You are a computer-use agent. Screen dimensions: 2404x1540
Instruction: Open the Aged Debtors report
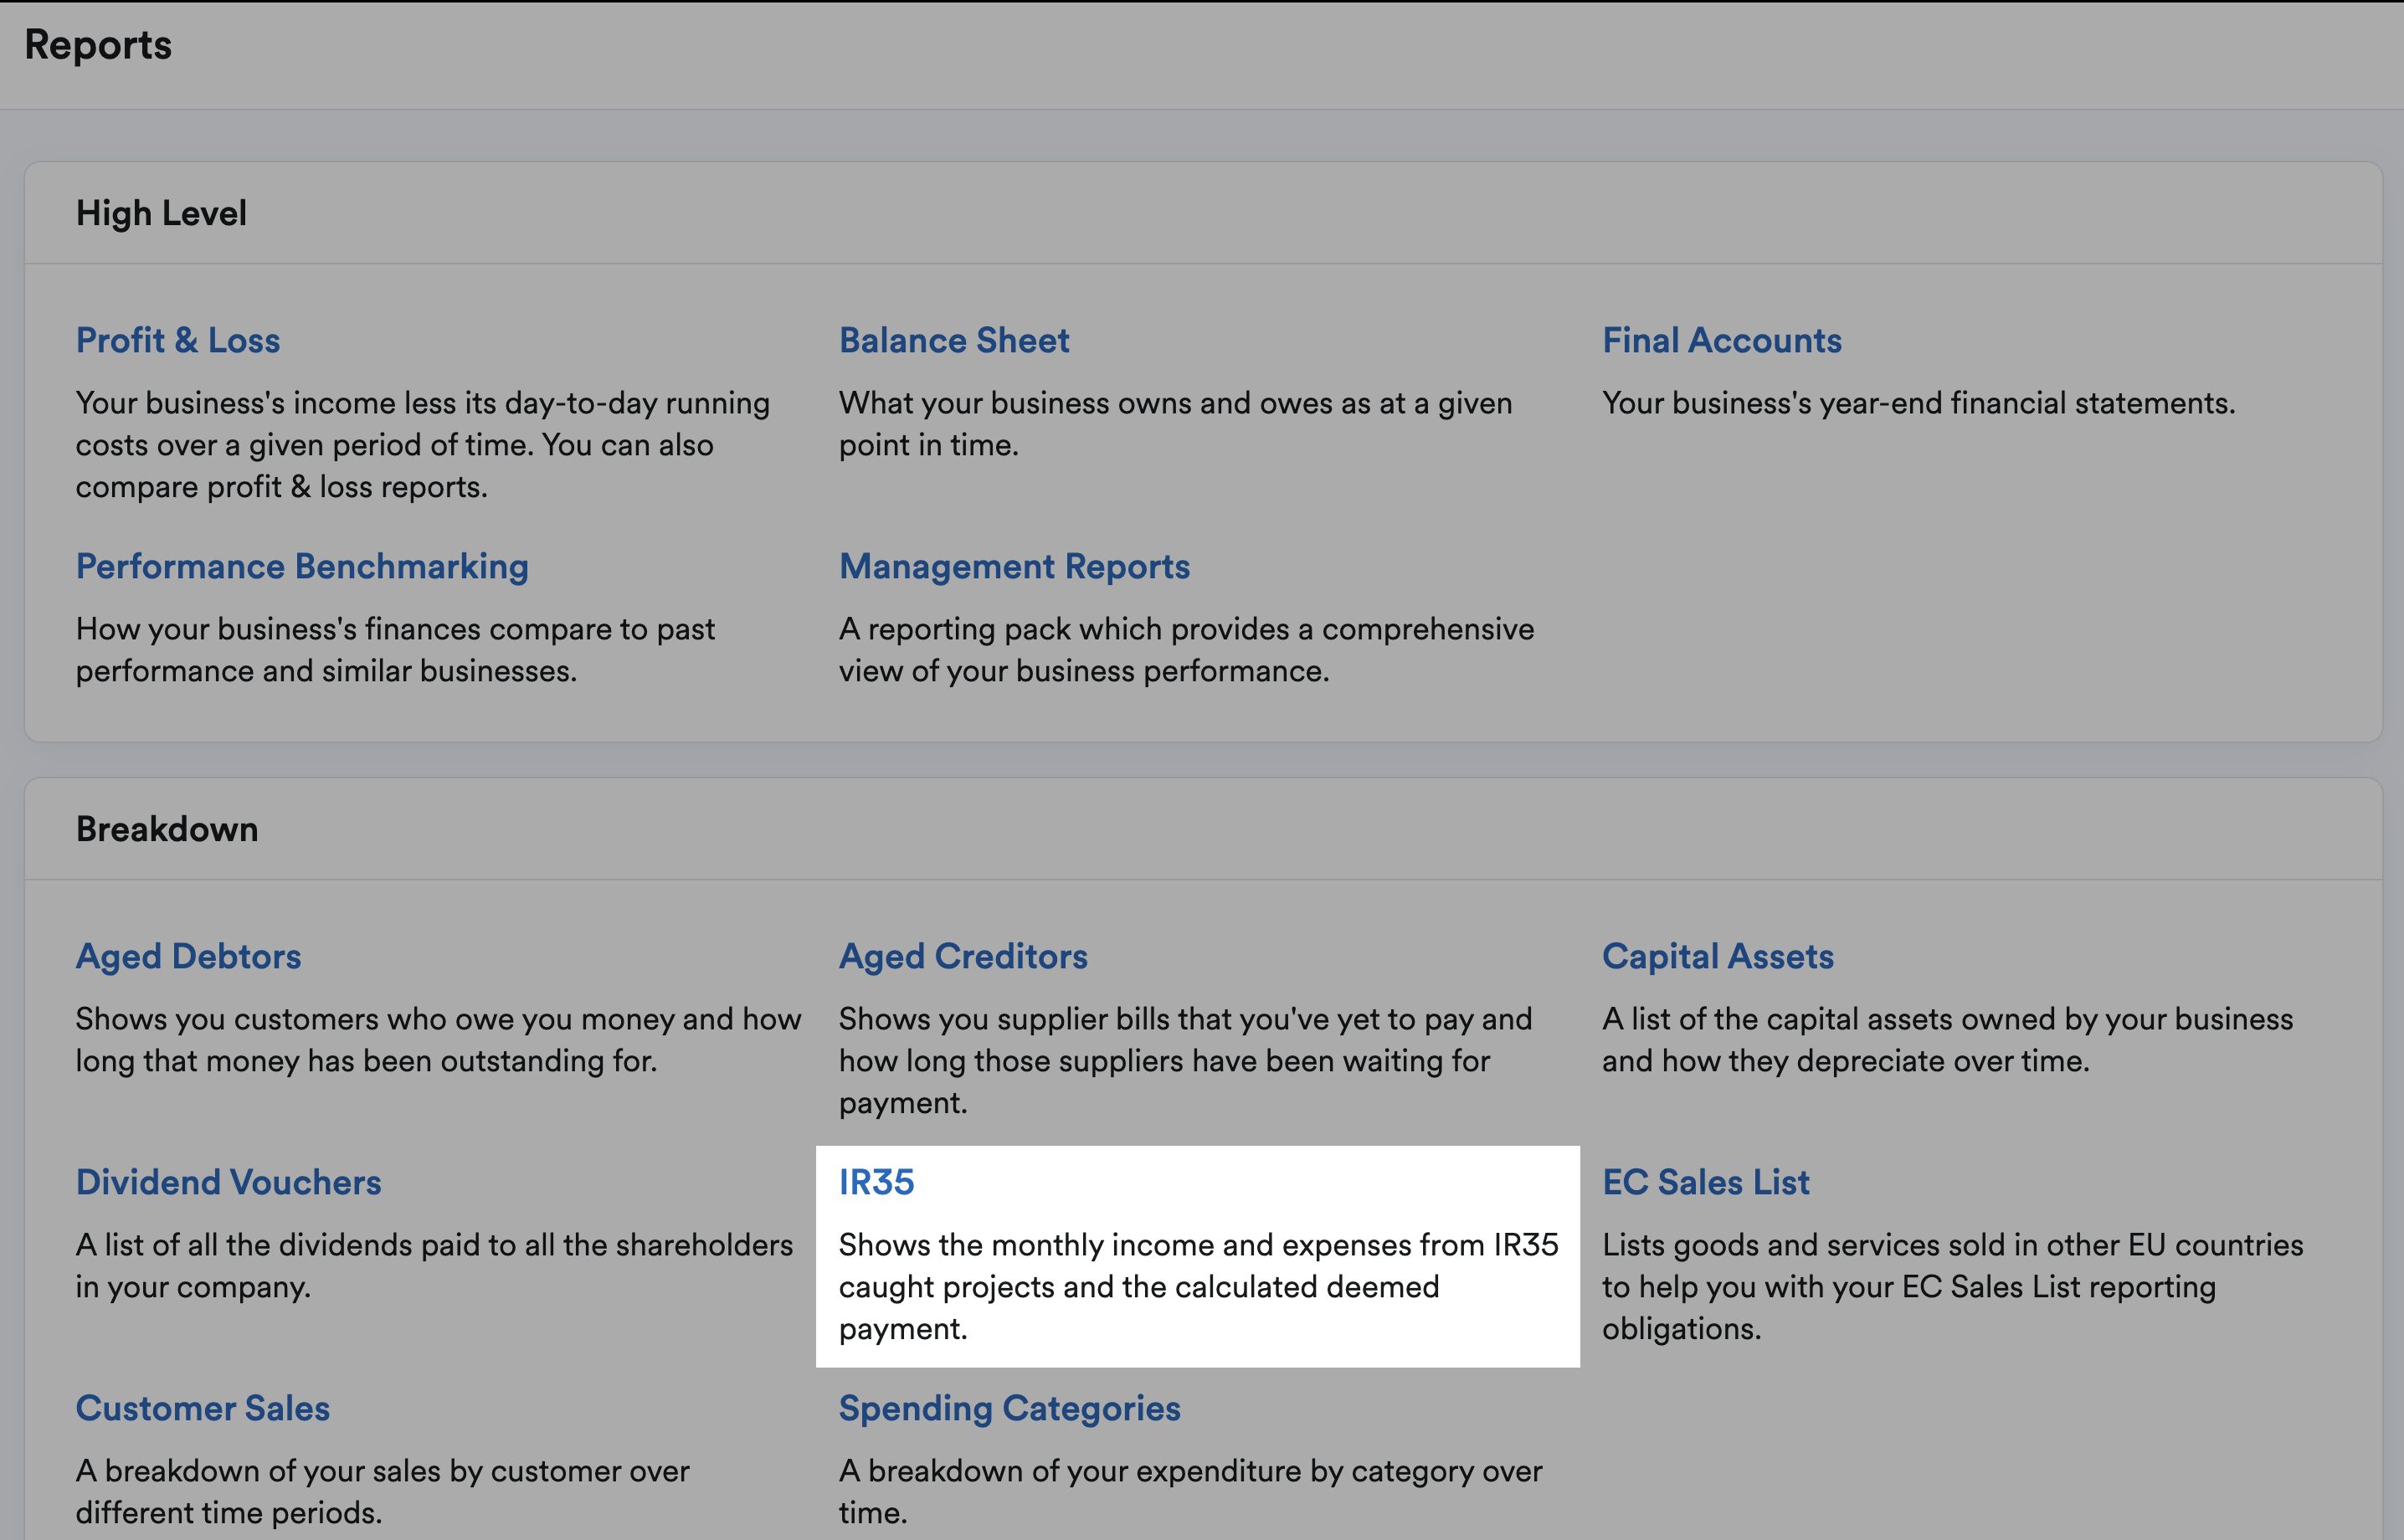click(x=188, y=957)
